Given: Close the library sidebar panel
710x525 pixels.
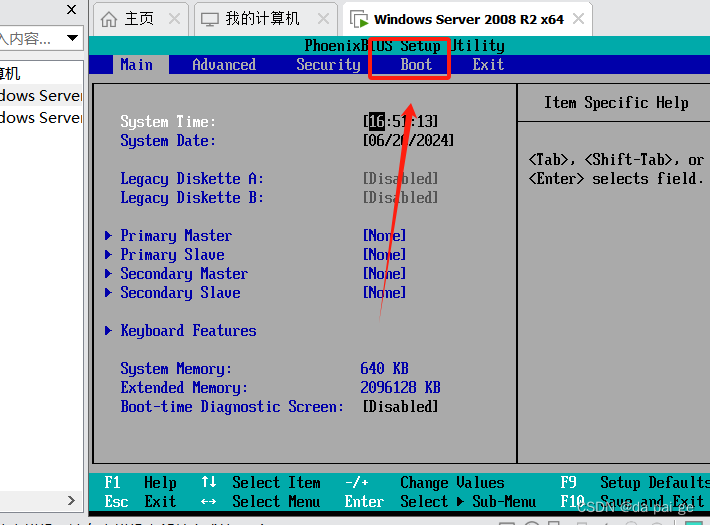Looking at the screenshot, I should click(71, 10).
